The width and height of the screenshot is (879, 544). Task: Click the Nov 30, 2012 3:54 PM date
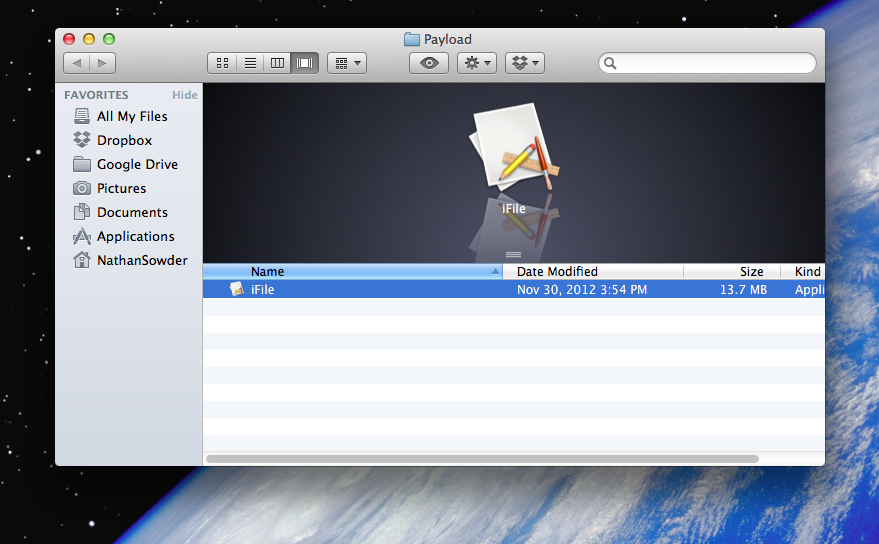point(582,290)
